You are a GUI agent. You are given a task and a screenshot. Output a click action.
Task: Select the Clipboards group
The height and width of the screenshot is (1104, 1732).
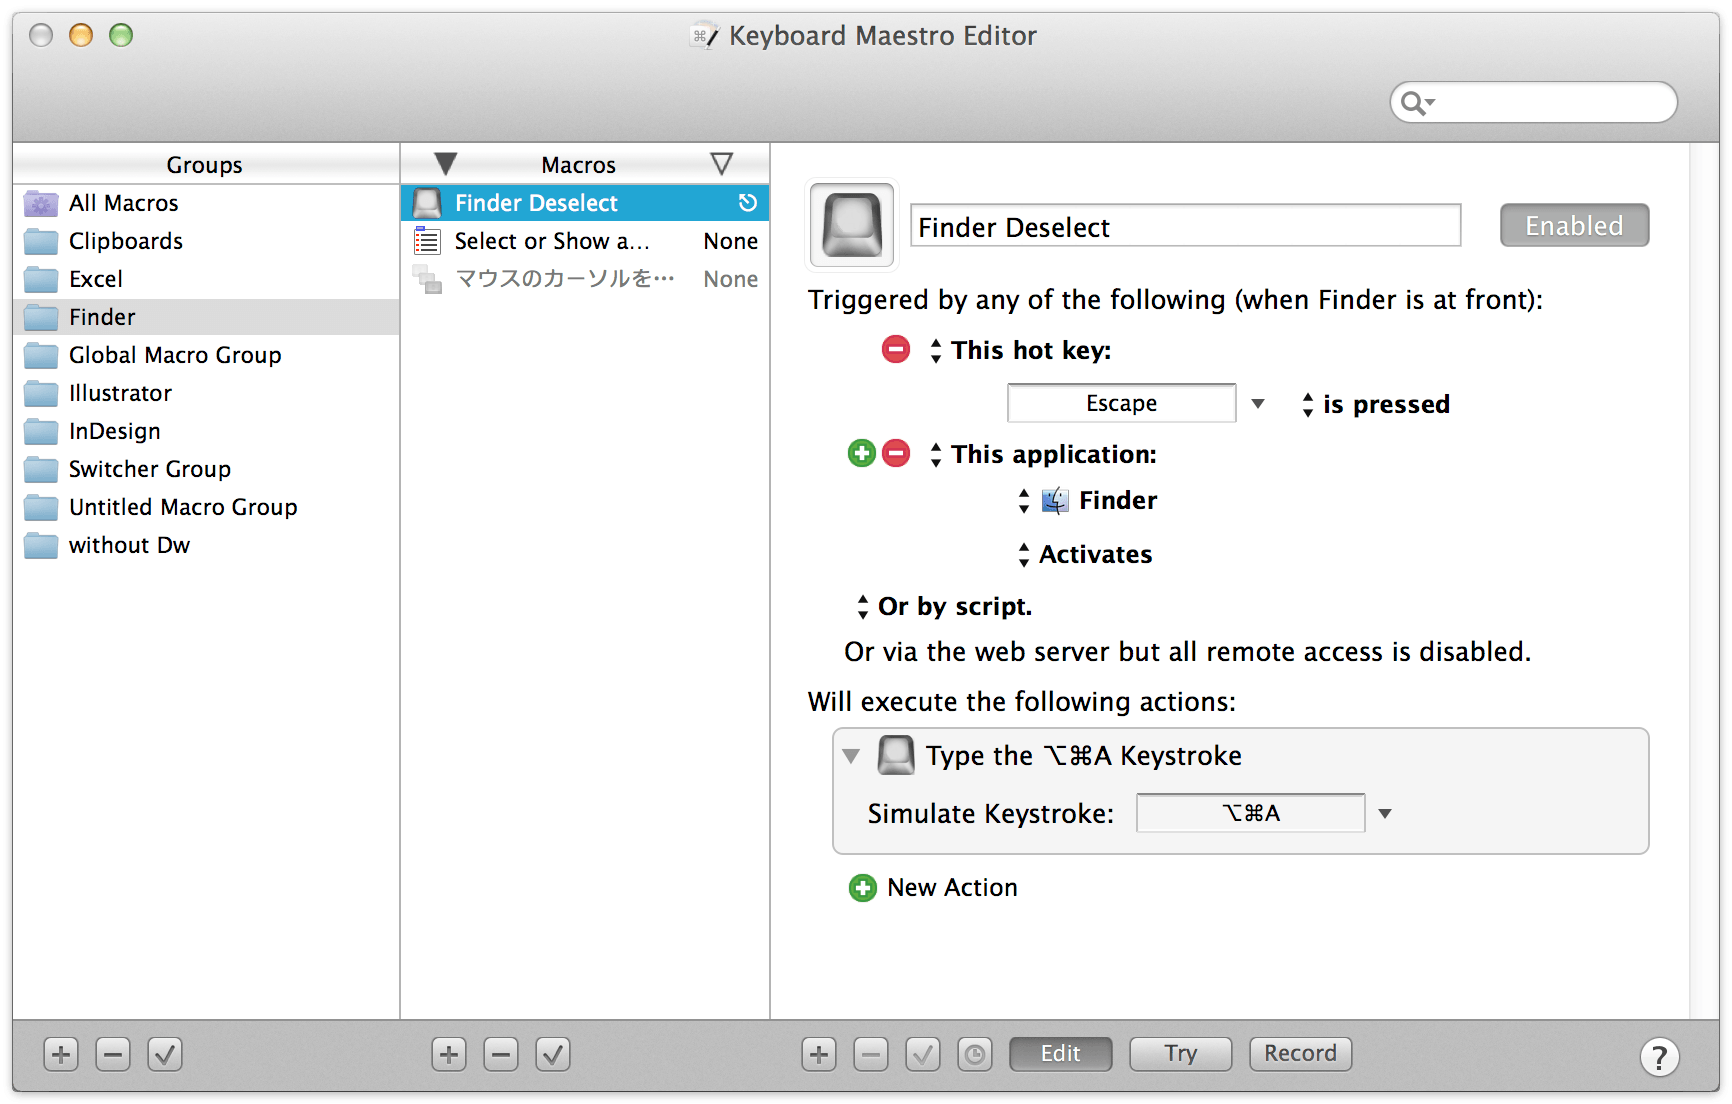pyautogui.click(x=206, y=241)
